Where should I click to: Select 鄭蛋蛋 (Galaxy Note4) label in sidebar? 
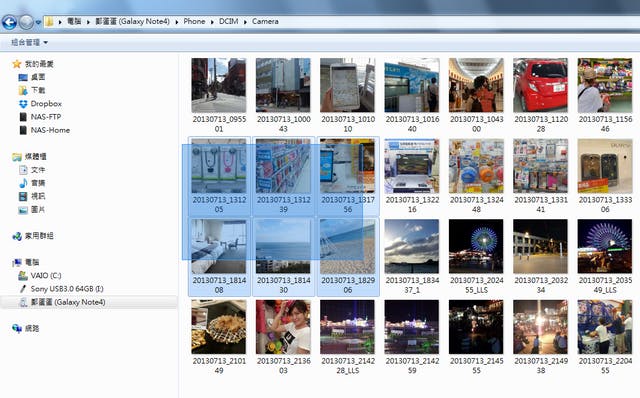coord(68,302)
